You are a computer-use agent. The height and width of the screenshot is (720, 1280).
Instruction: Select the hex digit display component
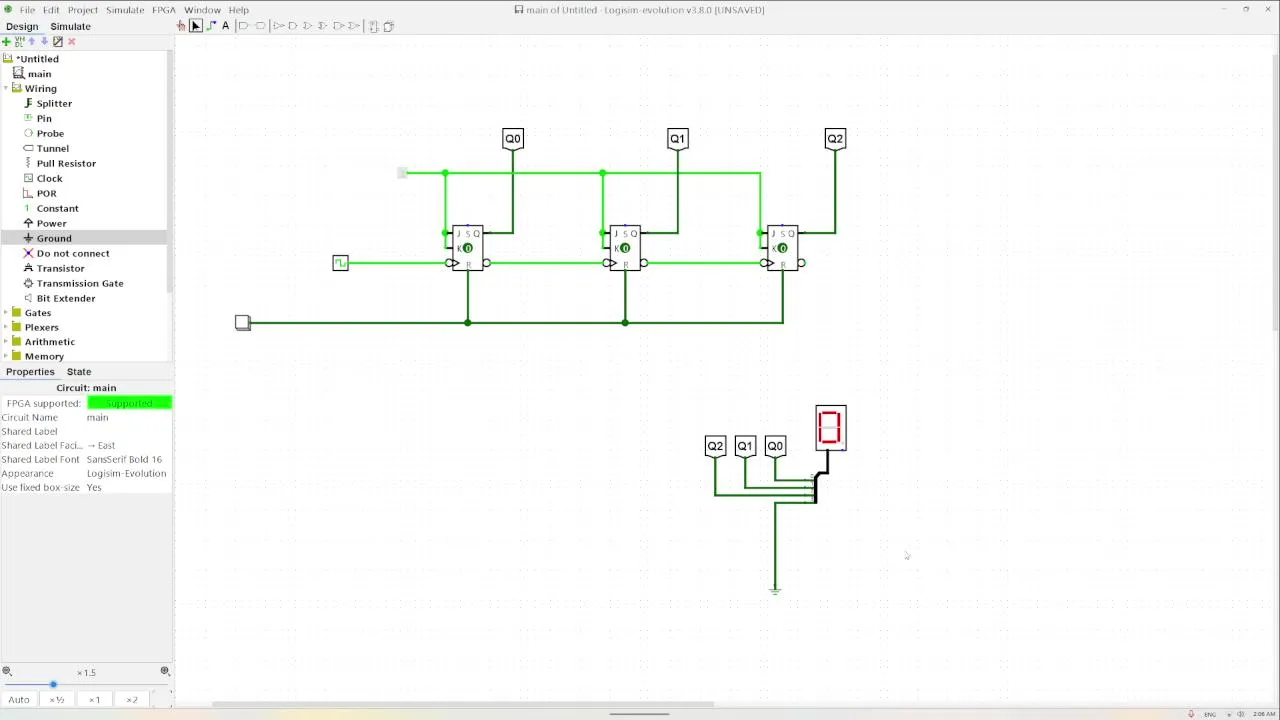(831, 427)
